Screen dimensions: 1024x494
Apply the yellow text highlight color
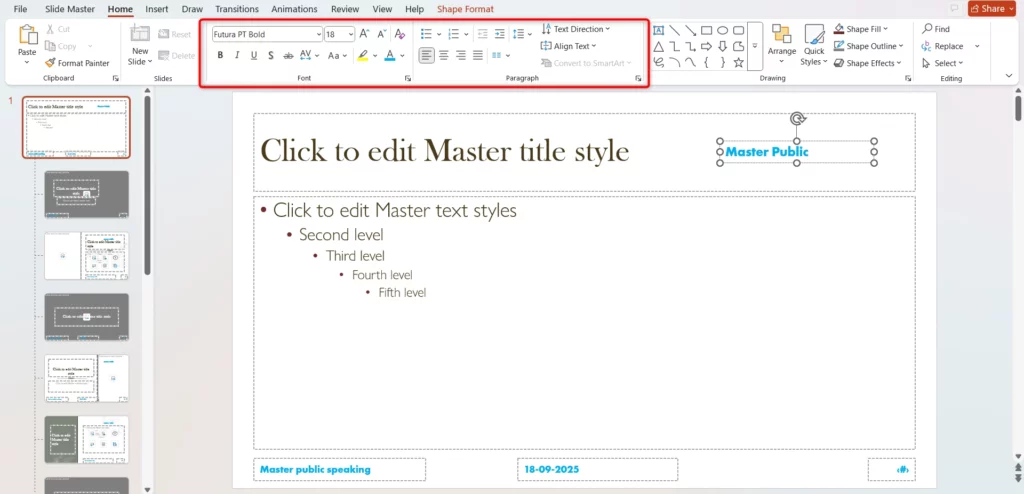pos(363,56)
